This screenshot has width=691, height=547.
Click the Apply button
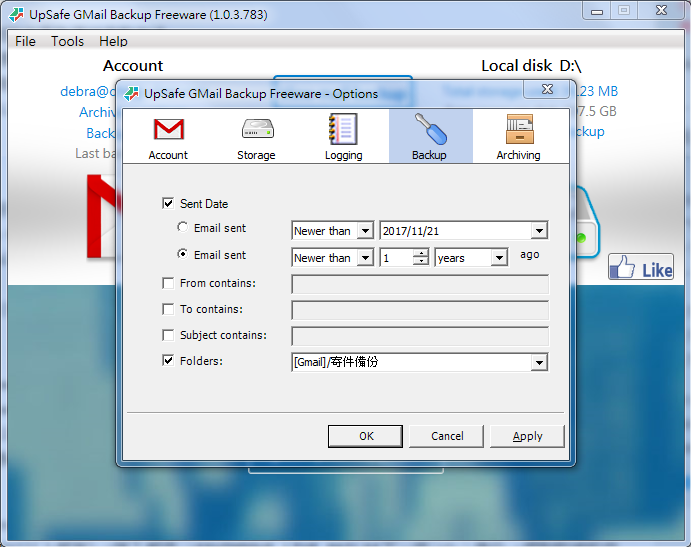pos(527,436)
